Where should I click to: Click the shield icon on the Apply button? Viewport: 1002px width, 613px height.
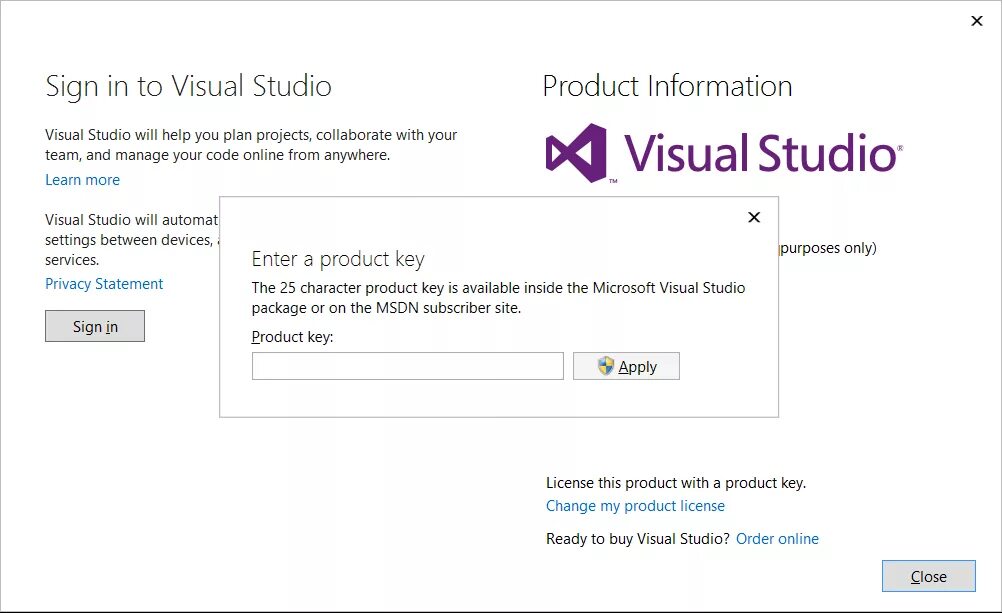[606, 366]
